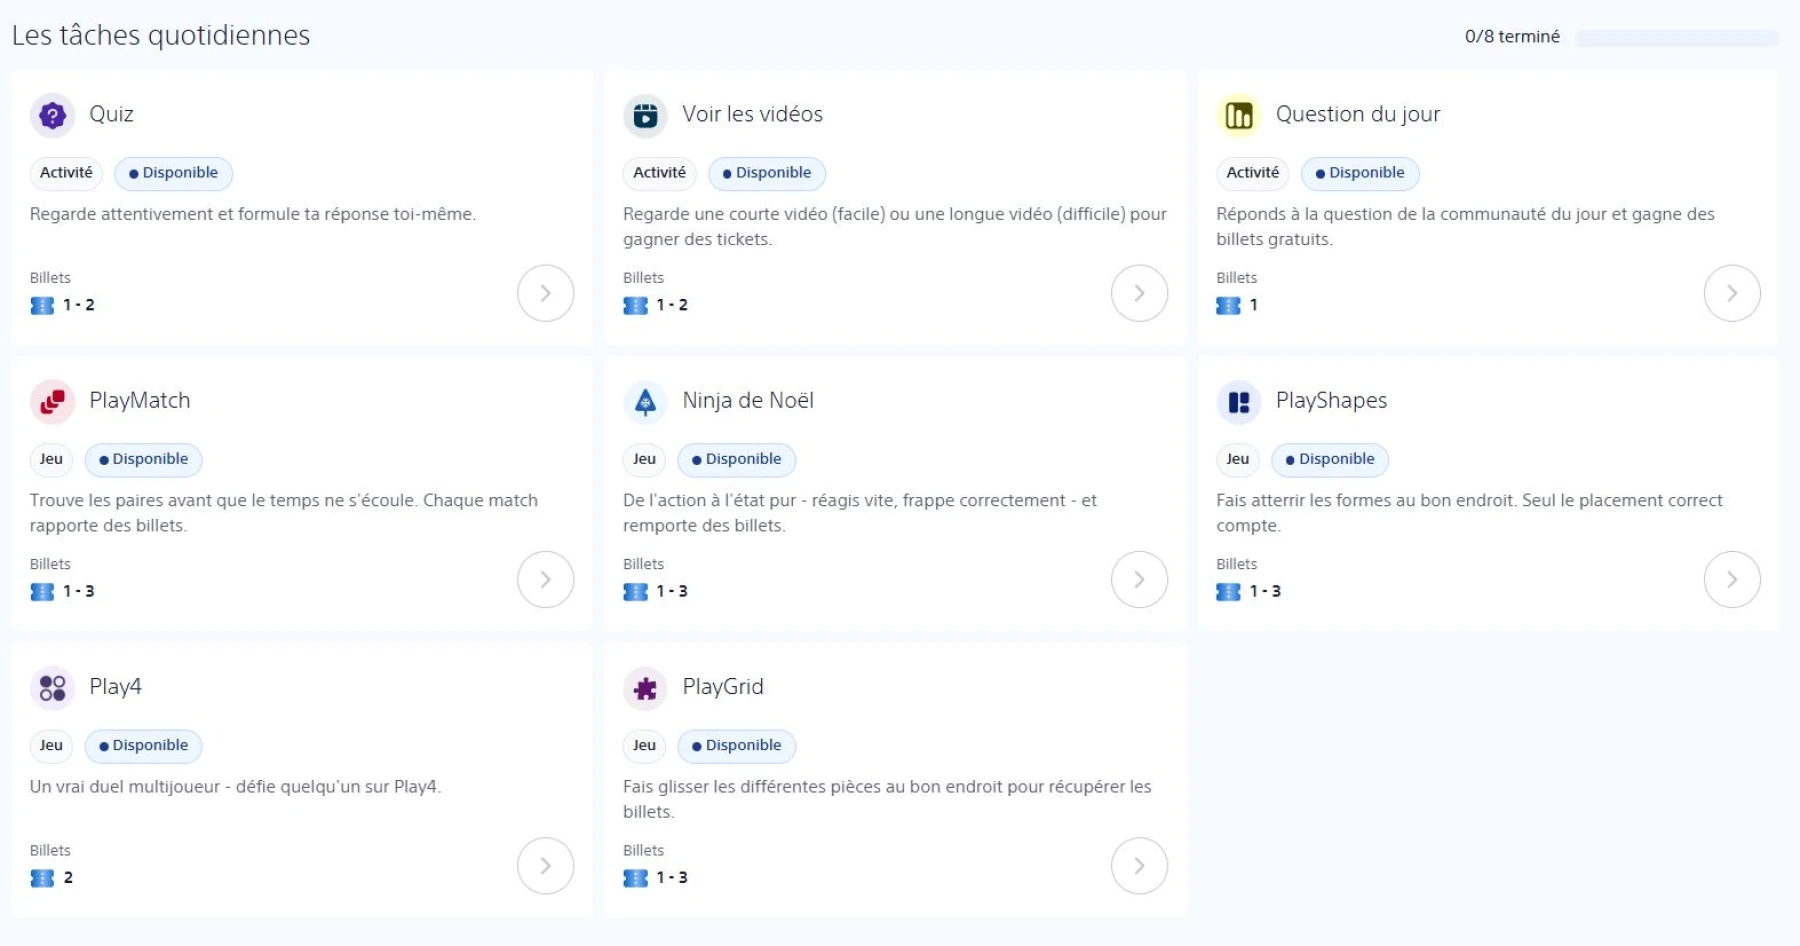The image size is (1800, 946).
Task: Select the Jeu tag on PlayShapes card
Action: point(1237,459)
